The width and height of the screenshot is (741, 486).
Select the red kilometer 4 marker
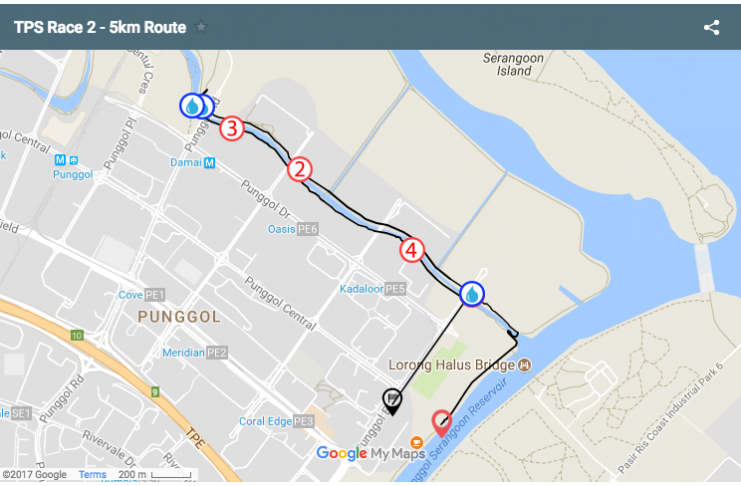(412, 250)
